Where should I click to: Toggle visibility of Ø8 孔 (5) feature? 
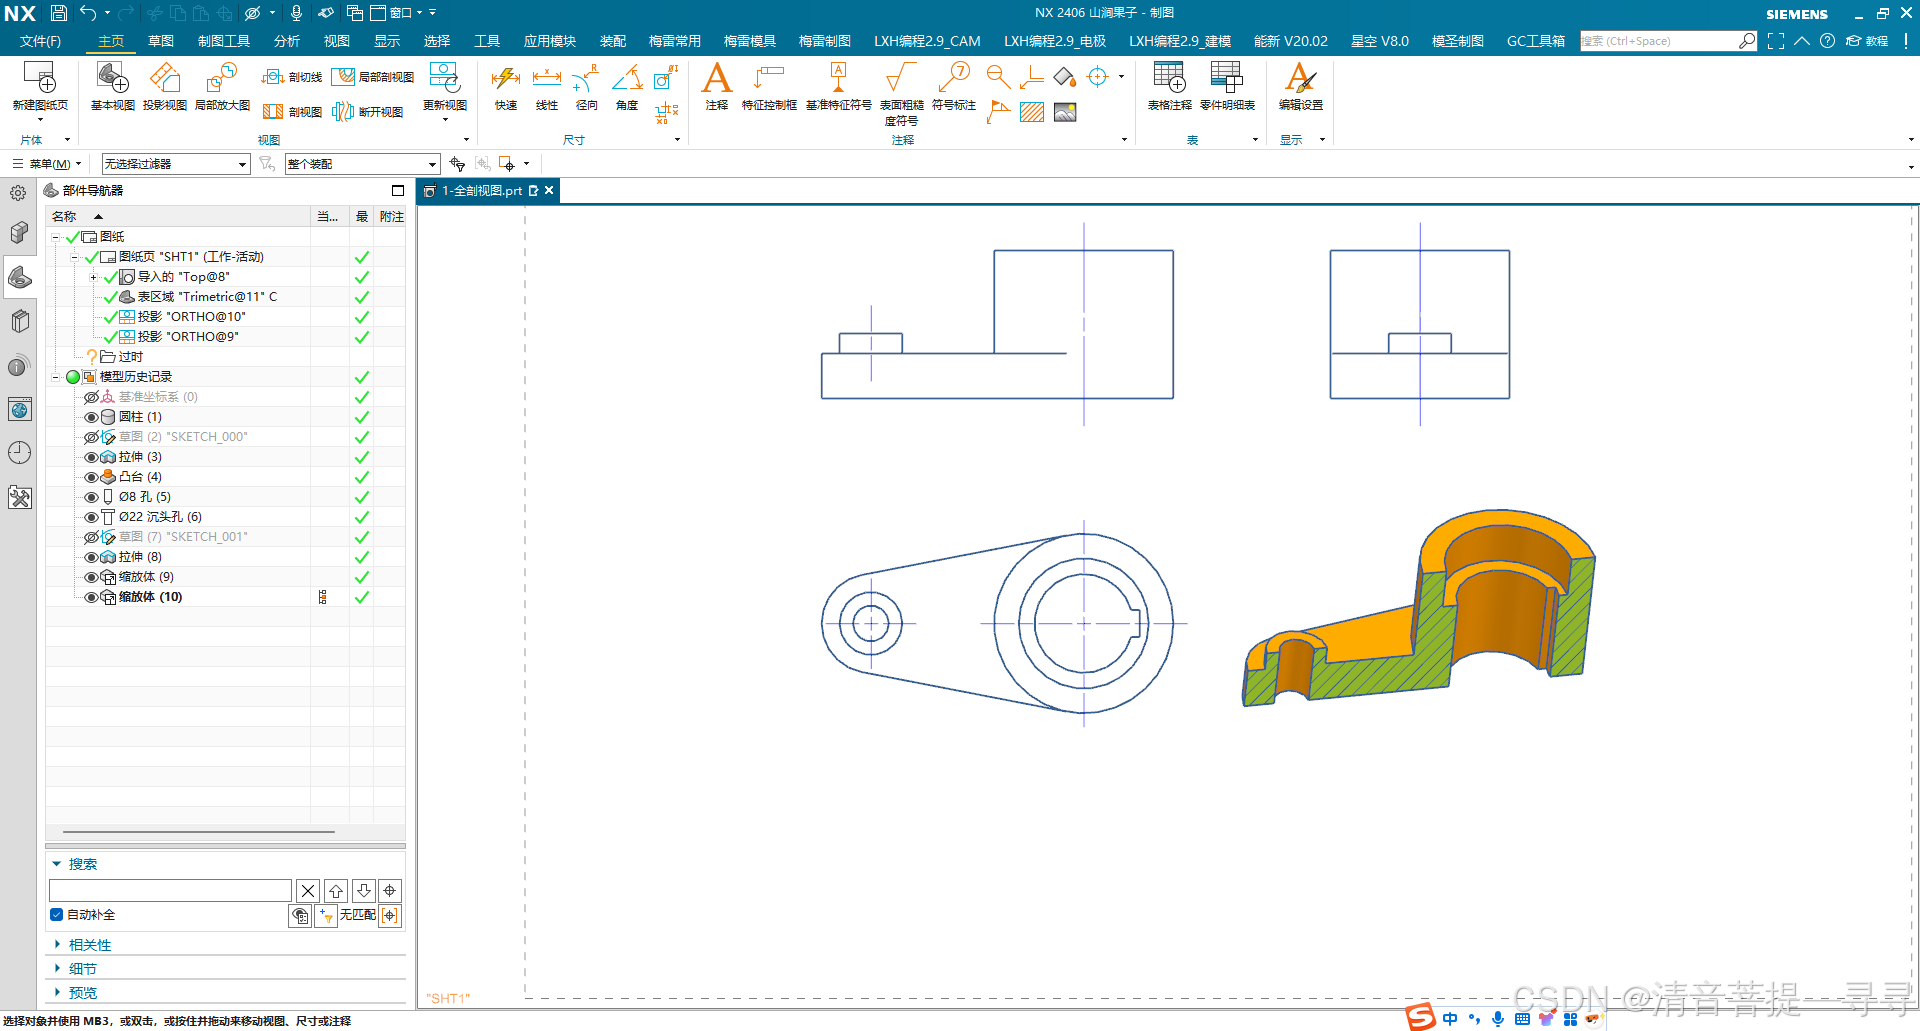91,497
